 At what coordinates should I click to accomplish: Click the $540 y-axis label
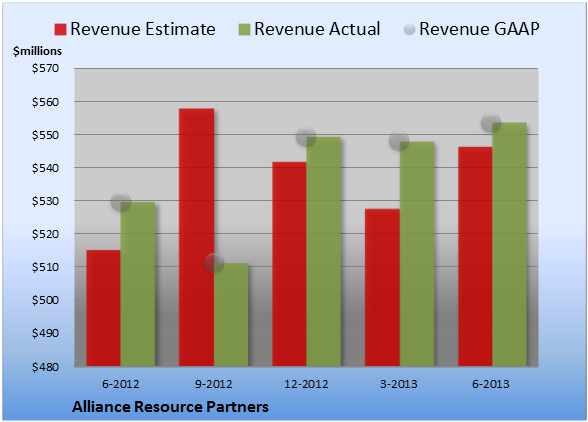45,168
